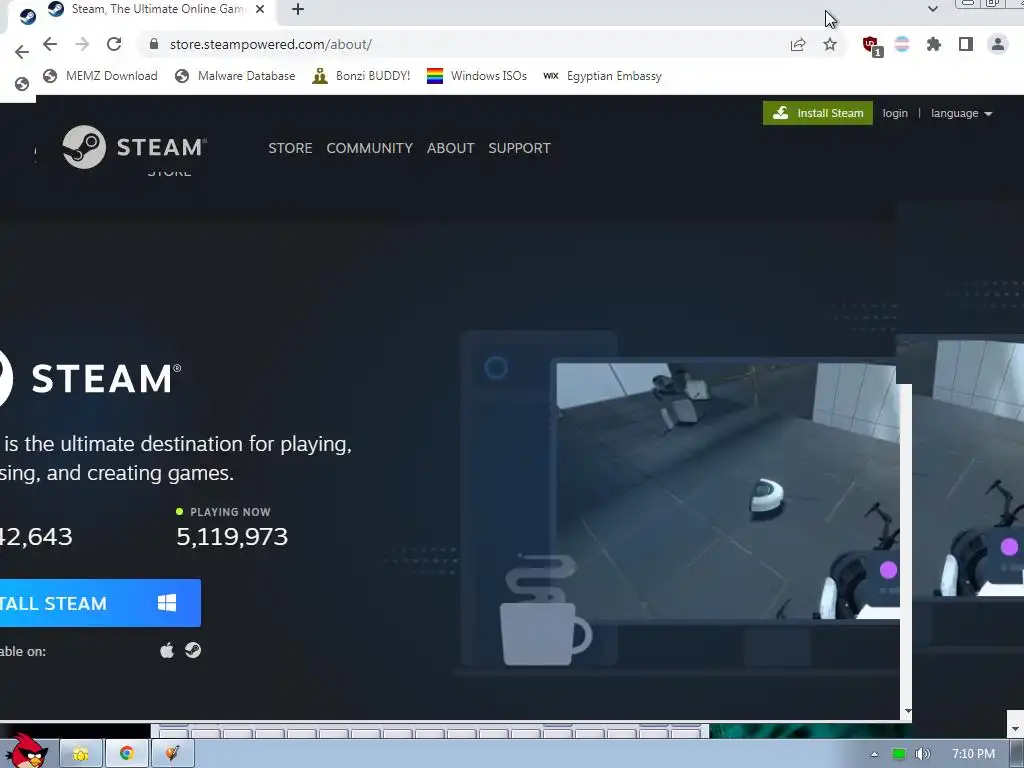The image size is (1024, 768).
Task: Click the SteamOS download icon
Action: (193, 650)
